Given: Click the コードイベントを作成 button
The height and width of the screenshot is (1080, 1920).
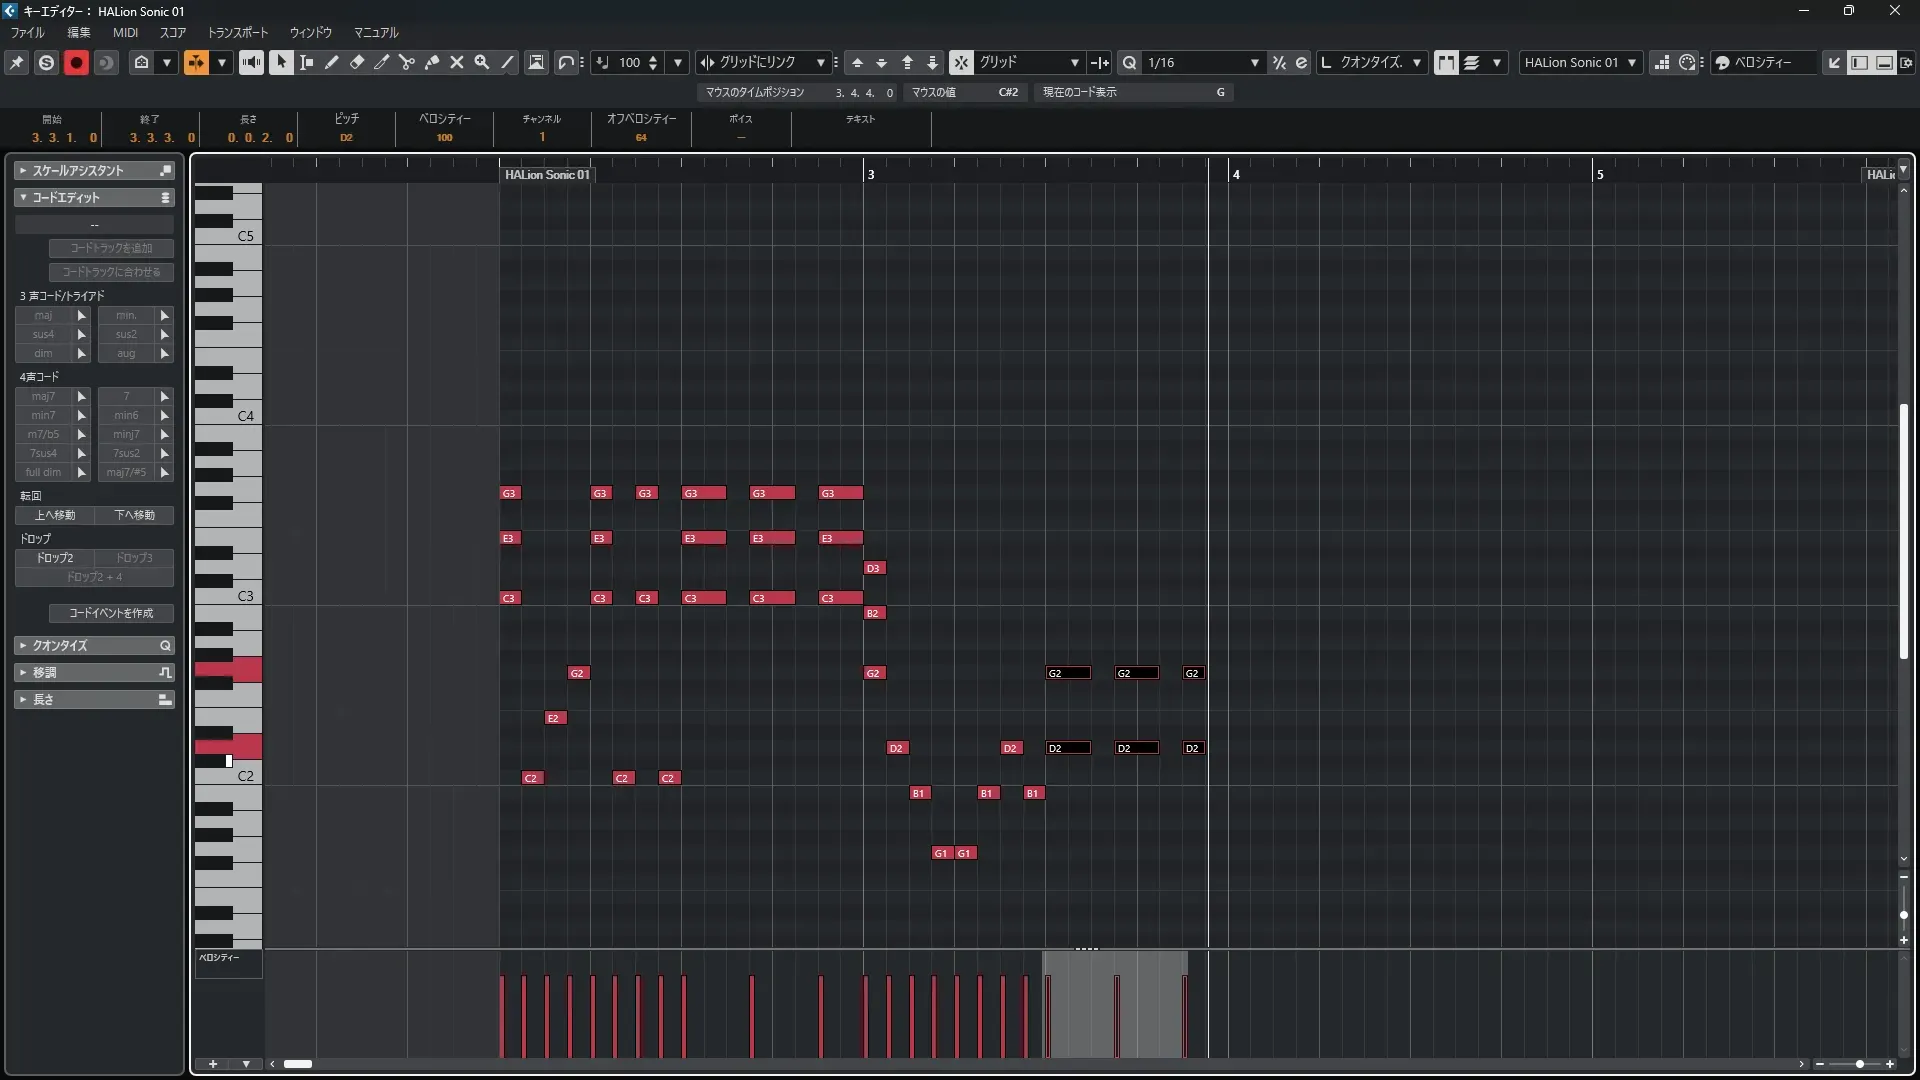Looking at the screenshot, I should pos(111,613).
